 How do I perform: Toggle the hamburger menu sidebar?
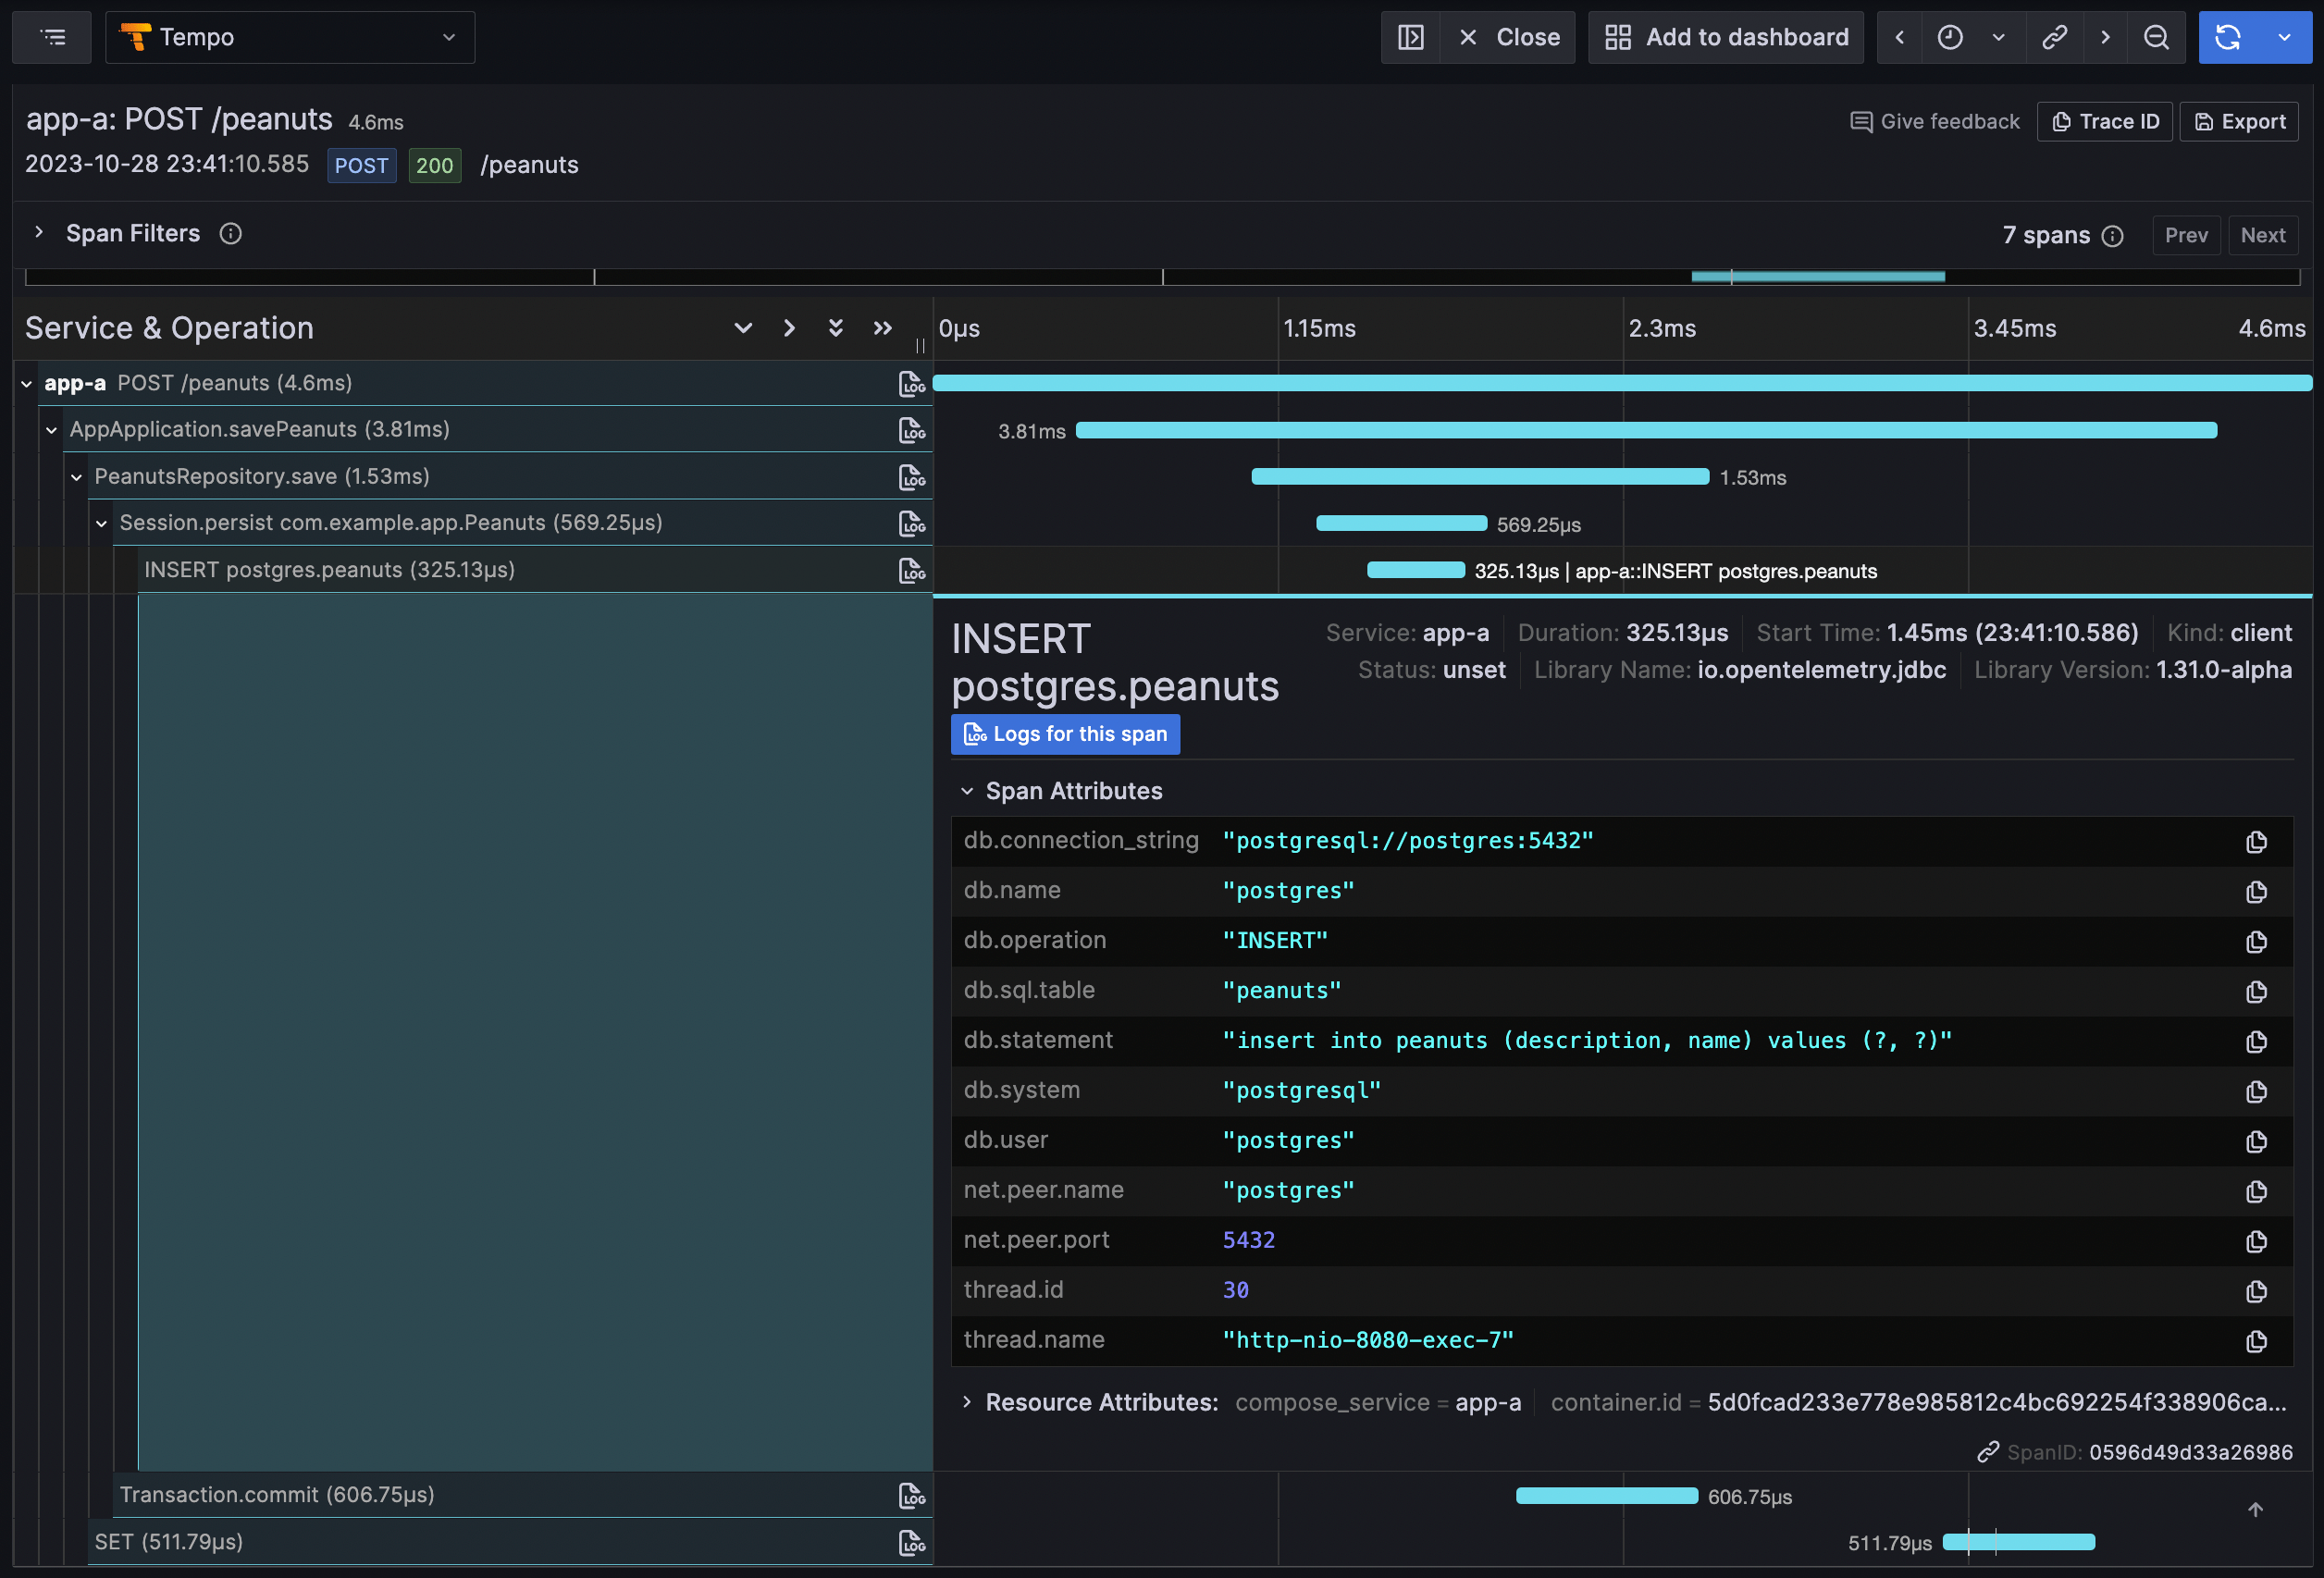[52, 38]
